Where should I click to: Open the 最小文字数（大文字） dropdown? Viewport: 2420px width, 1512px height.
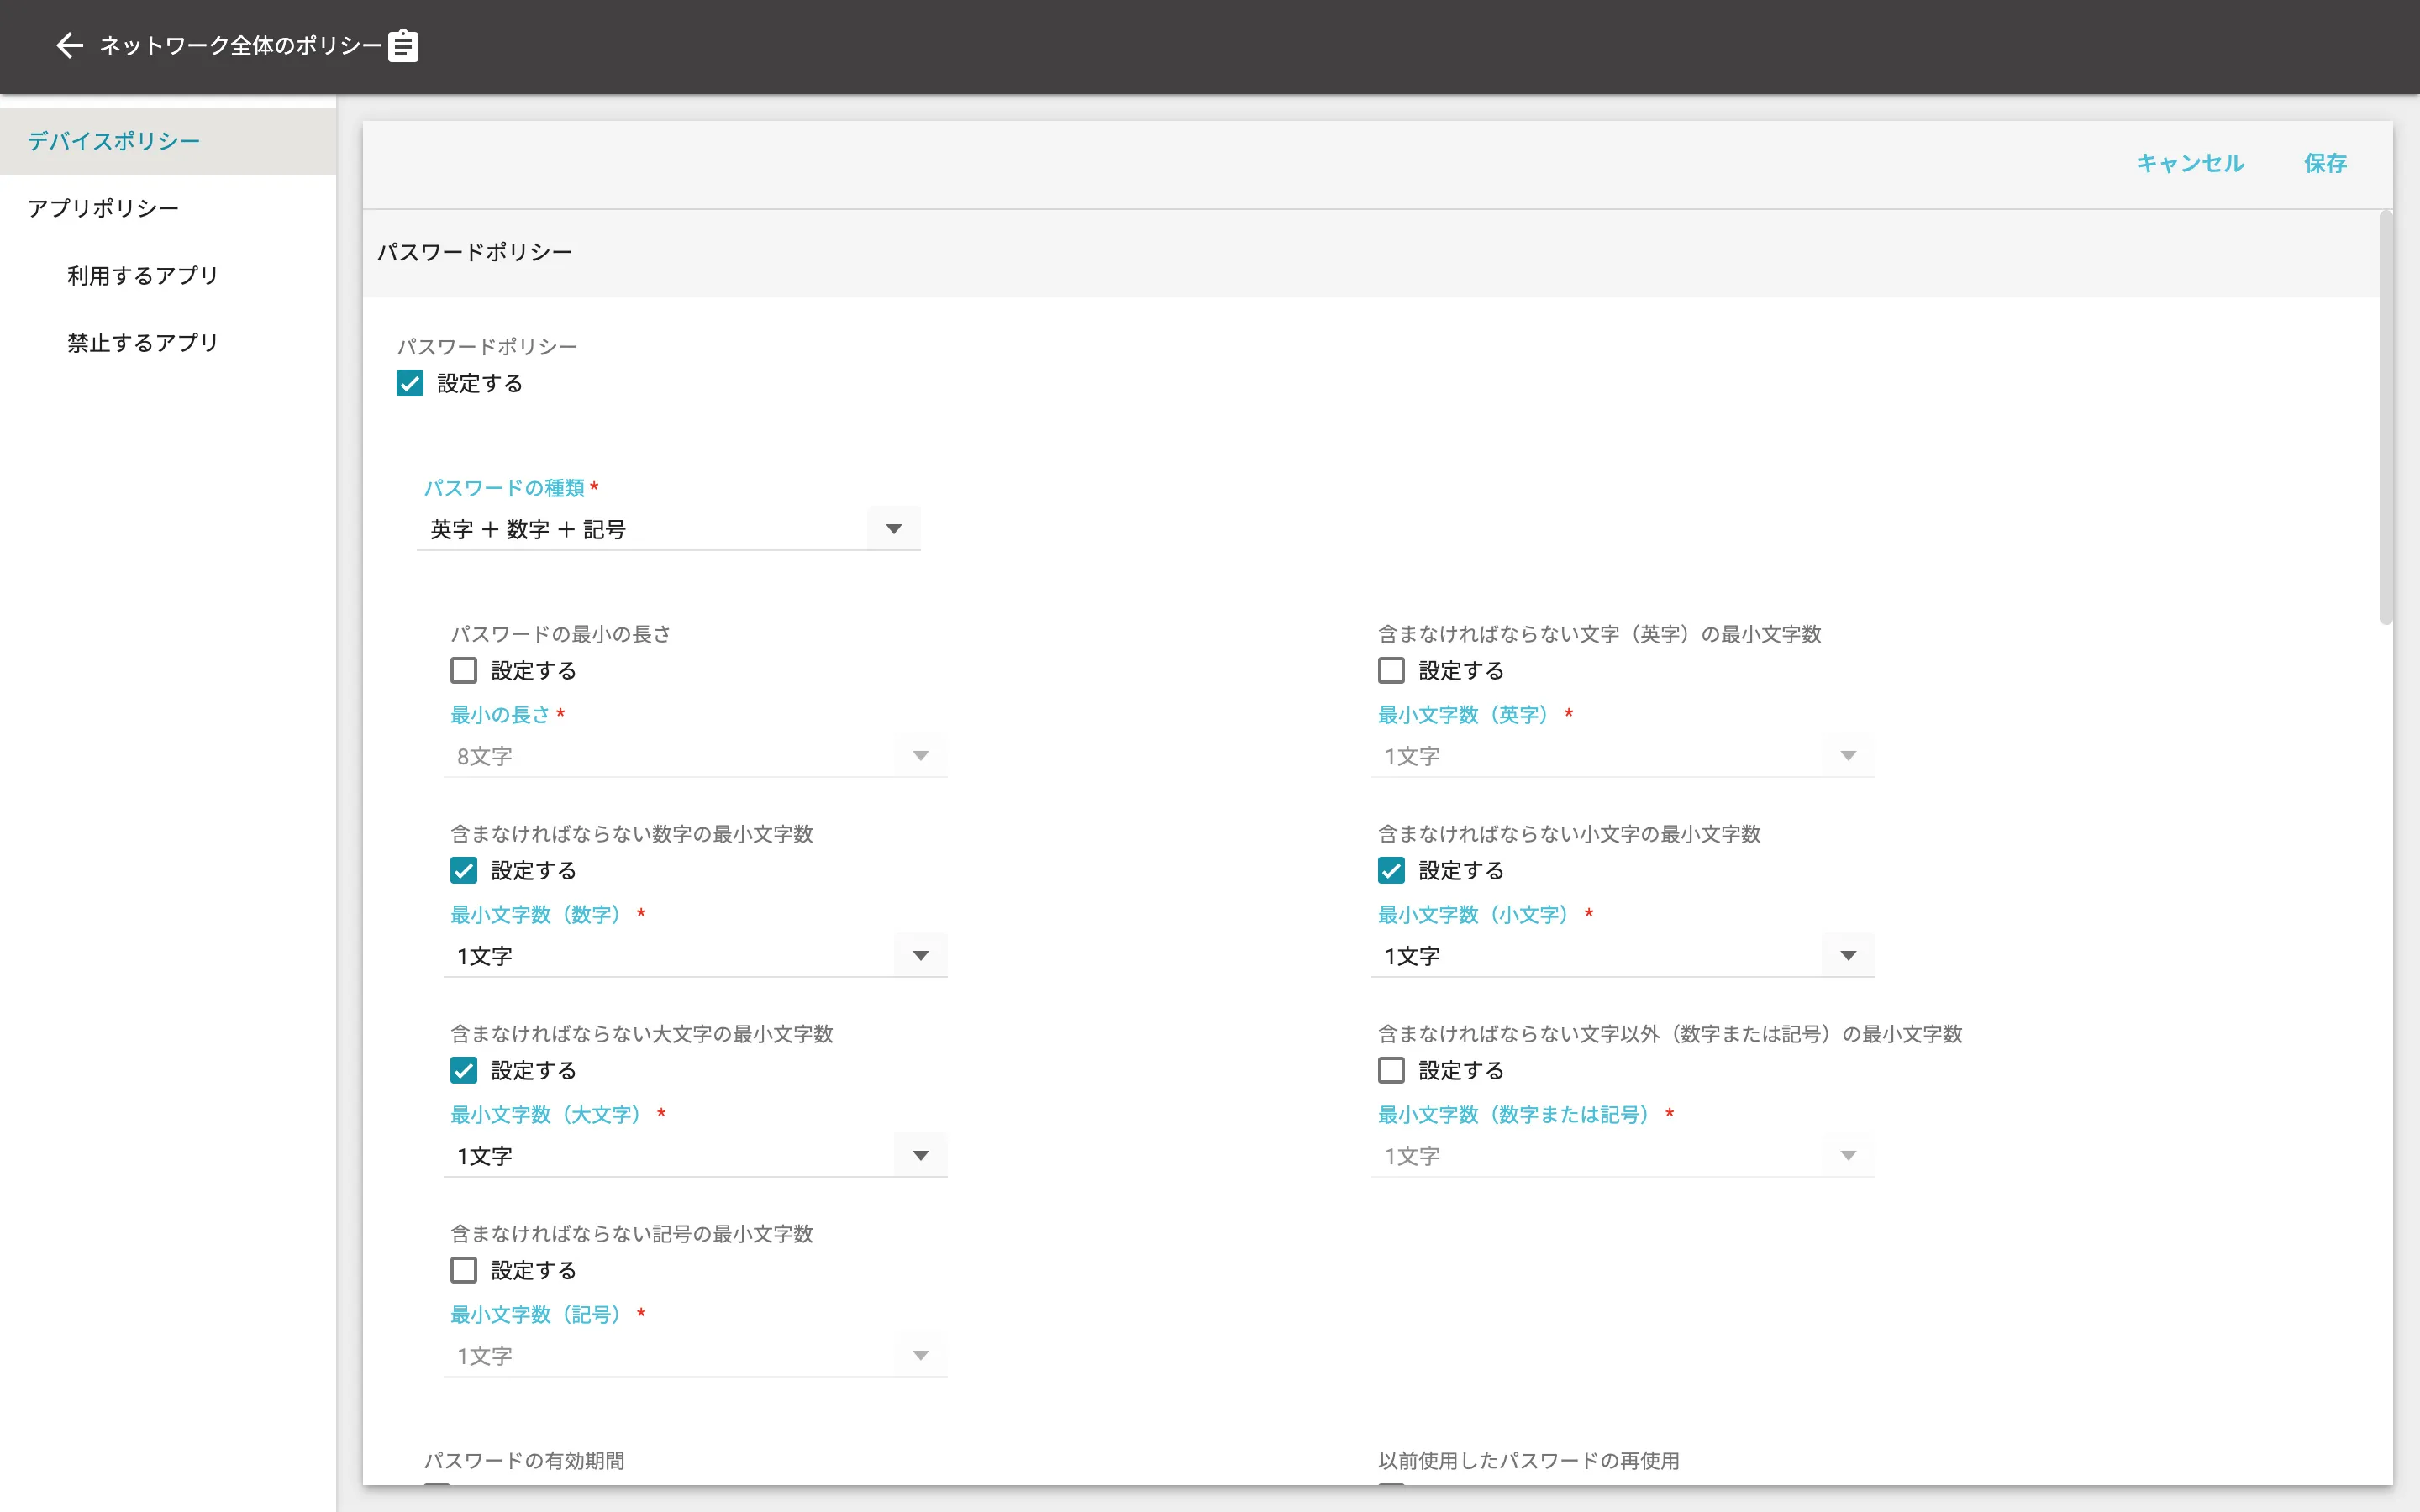pyautogui.click(x=695, y=1156)
